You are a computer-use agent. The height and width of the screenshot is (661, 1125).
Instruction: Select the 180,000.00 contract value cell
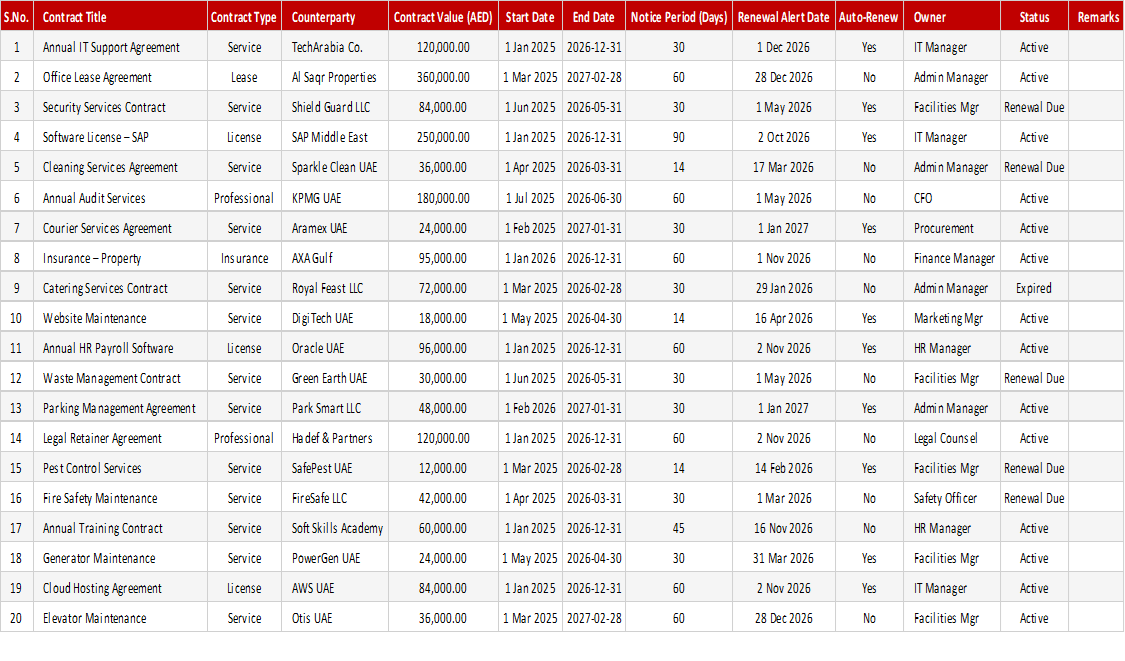[x=443, y=198]
